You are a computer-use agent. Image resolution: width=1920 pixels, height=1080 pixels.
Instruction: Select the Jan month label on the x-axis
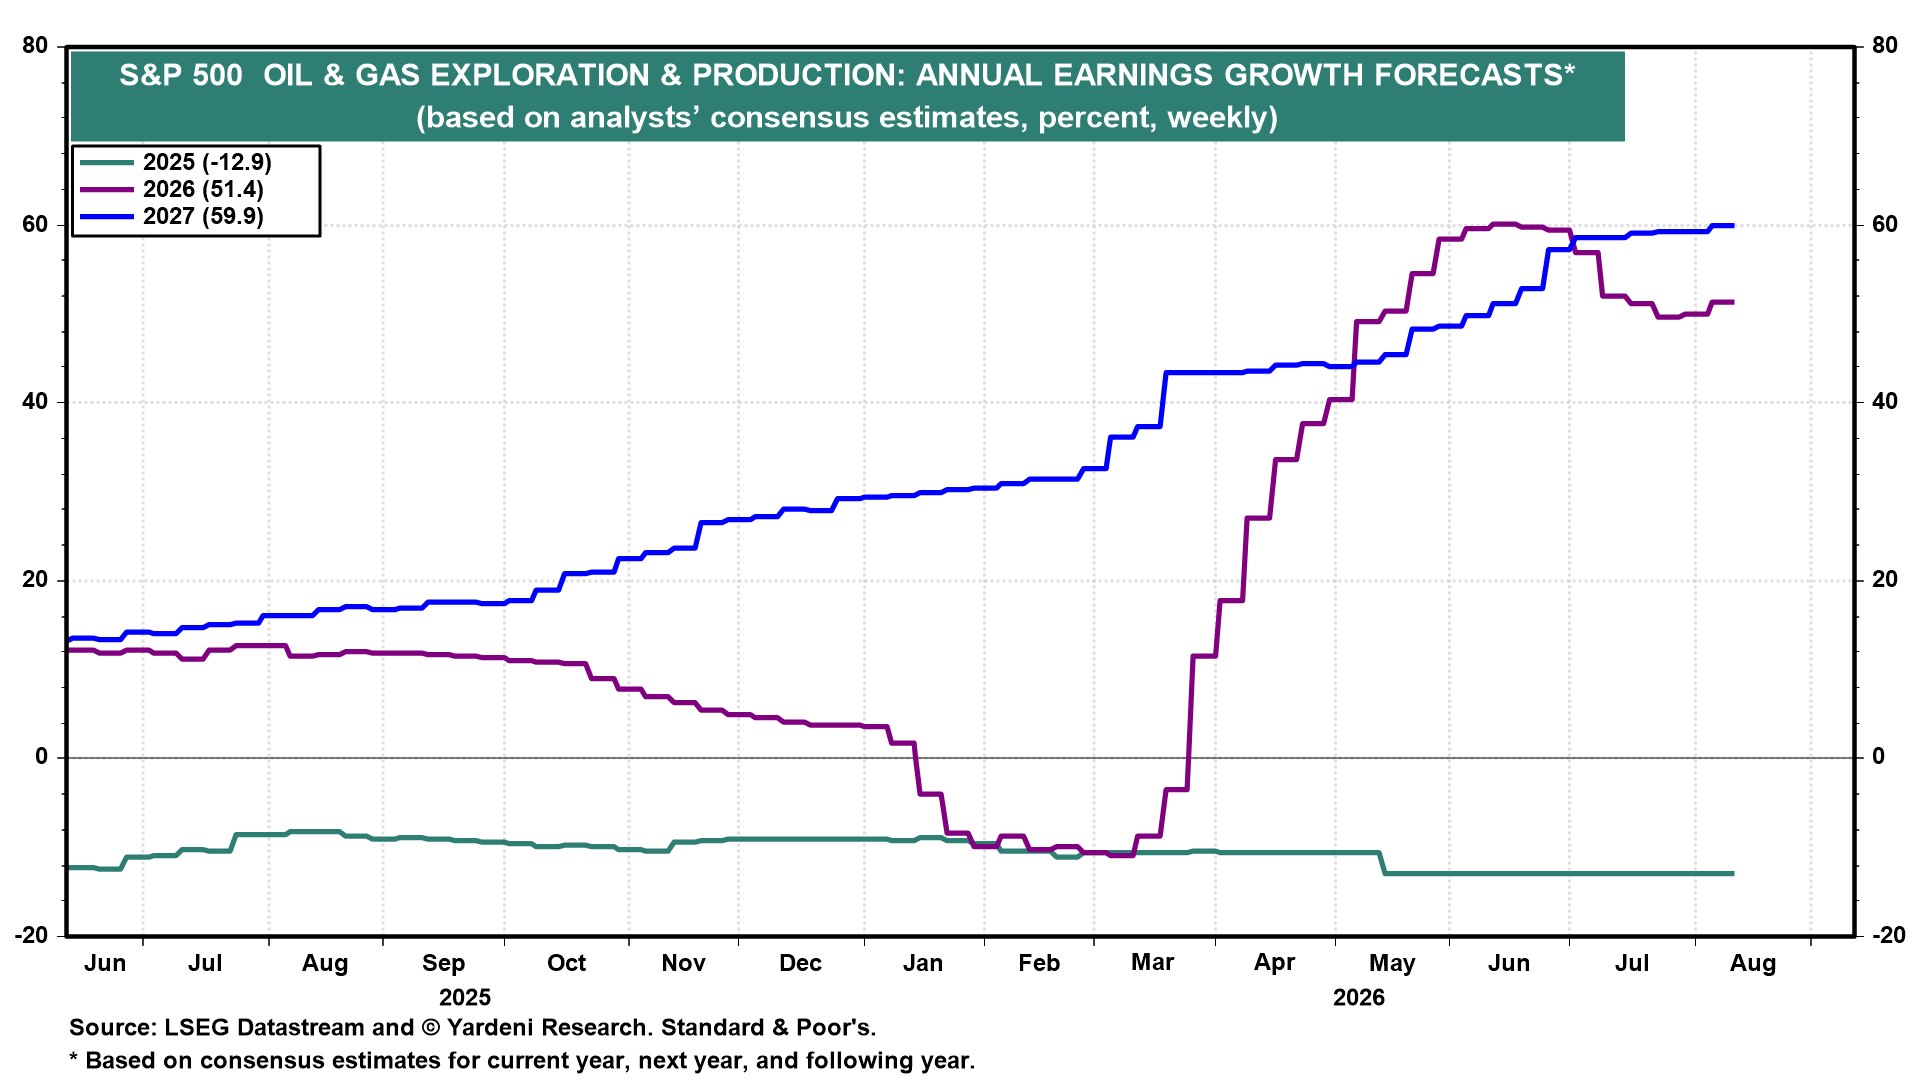point(923,963)
